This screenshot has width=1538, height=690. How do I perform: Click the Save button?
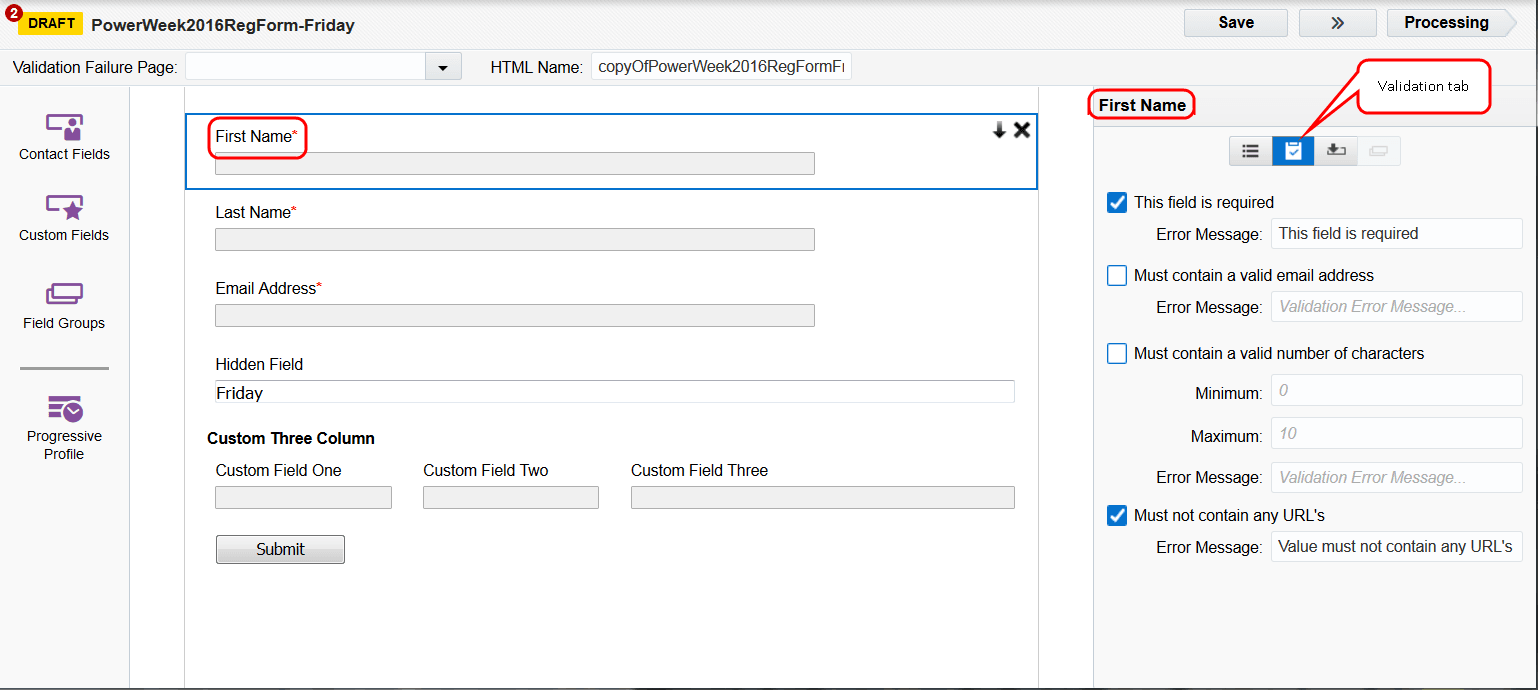coord(1235,22)
